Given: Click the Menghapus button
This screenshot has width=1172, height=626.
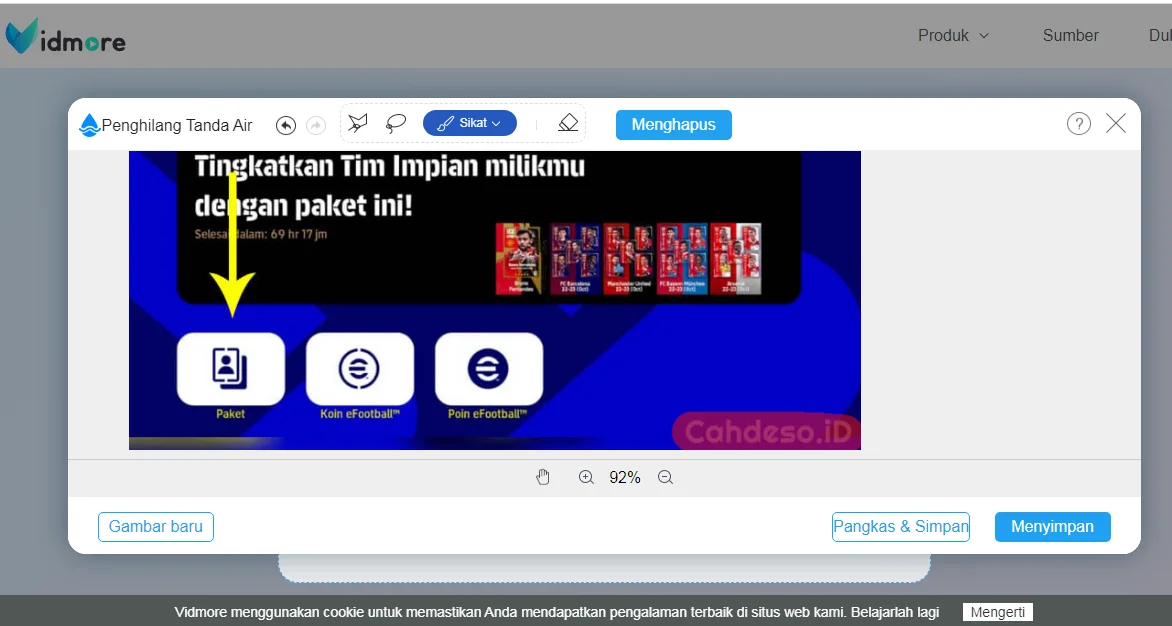Looking at the screenshot, I should (x=673, y=125).
